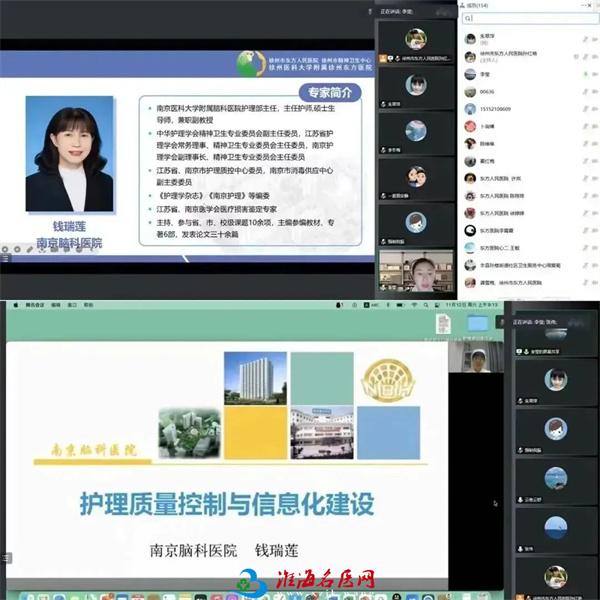Open the document file icon on the desktop
This screenshot has height=600, width=600.
(x=443, y=324)
